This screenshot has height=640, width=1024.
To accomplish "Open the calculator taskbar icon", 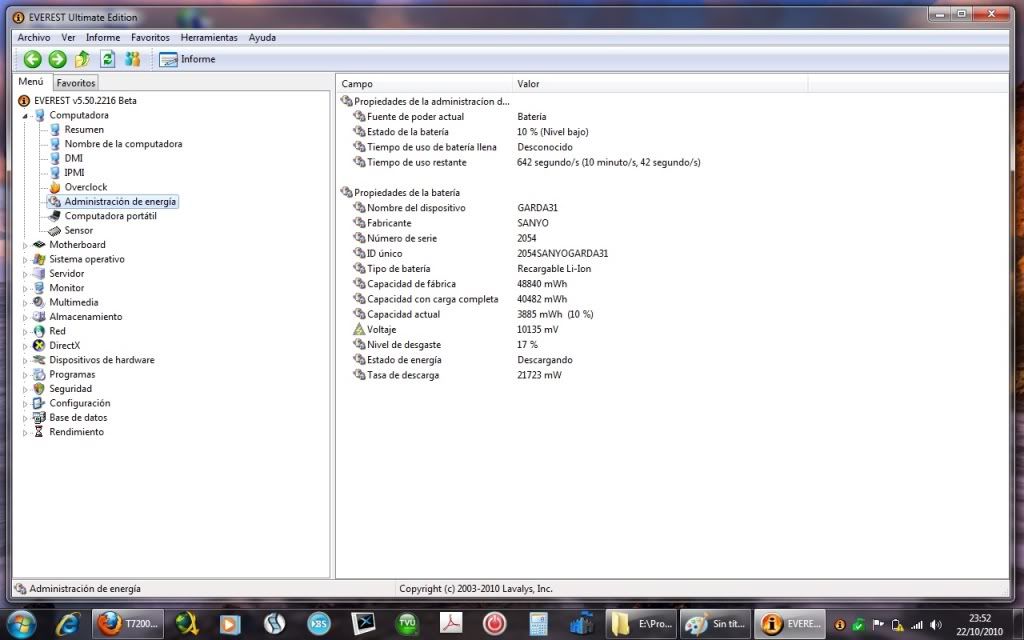I will tap(538, 624).
